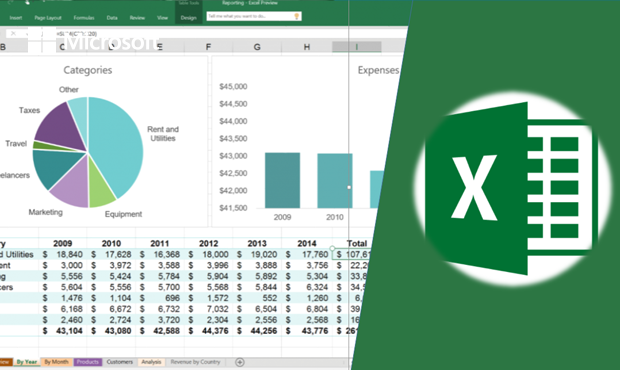Open the Review ribbon tab
Image resolution: width=620 pixels, height=370 pixels.
point(137,18)
